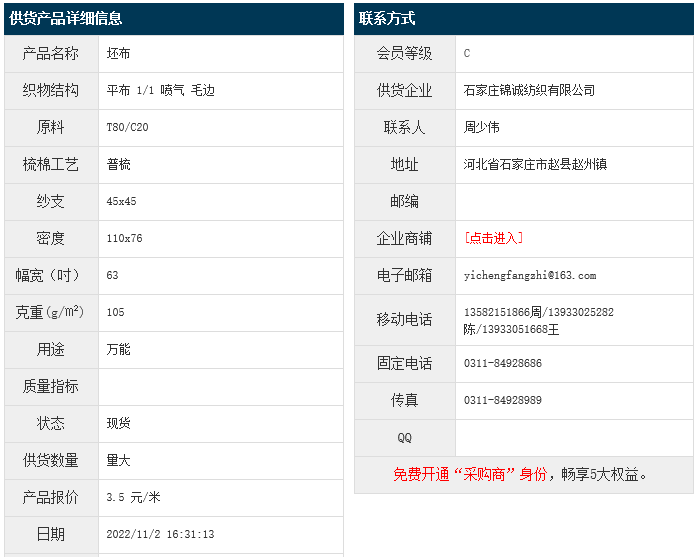Click the product name value 坯布
This screenshot has height=557, width=697.
click(x=118, y=53)
